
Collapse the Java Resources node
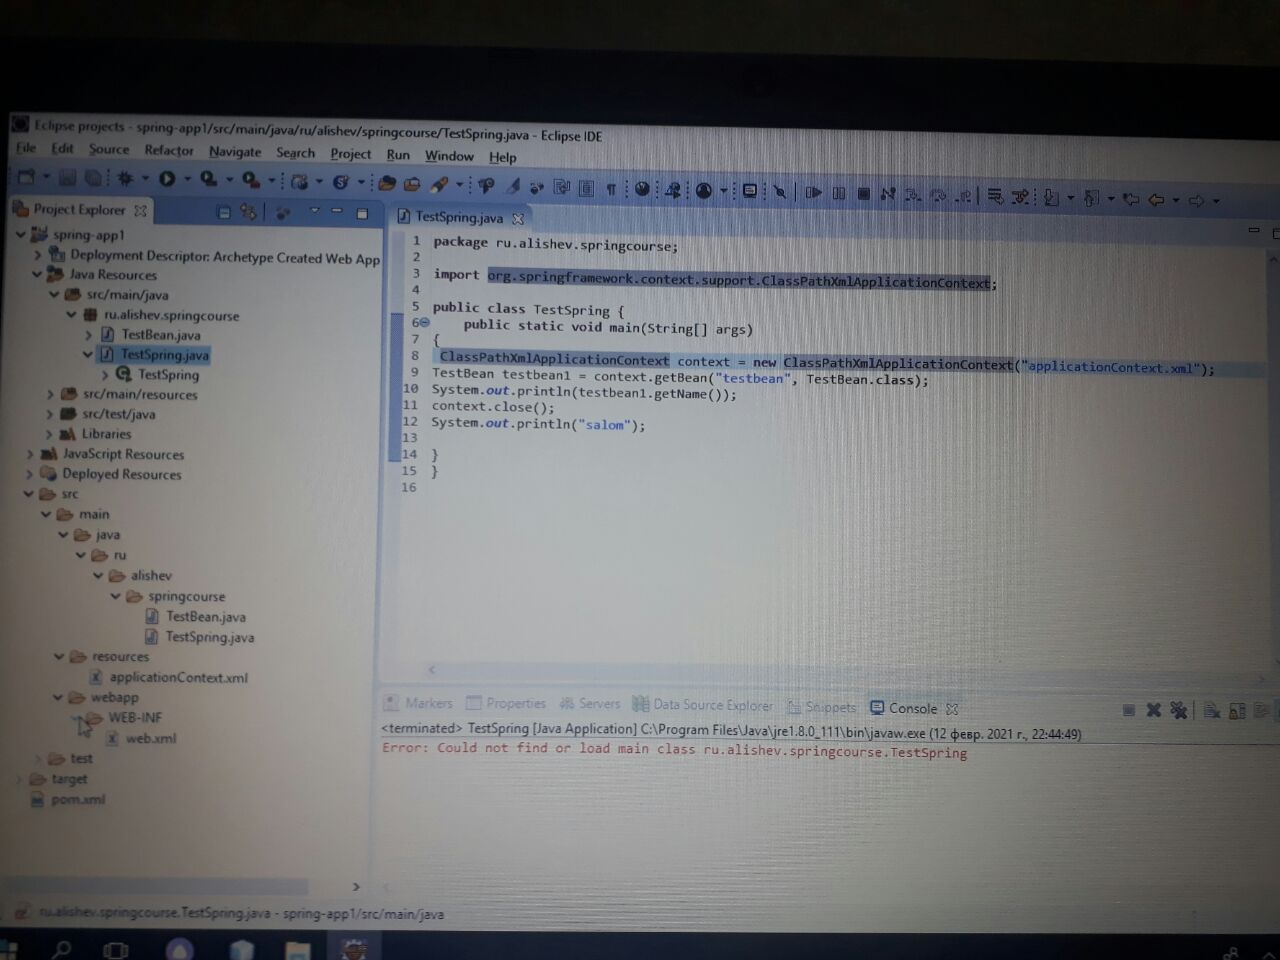point(37,274)
